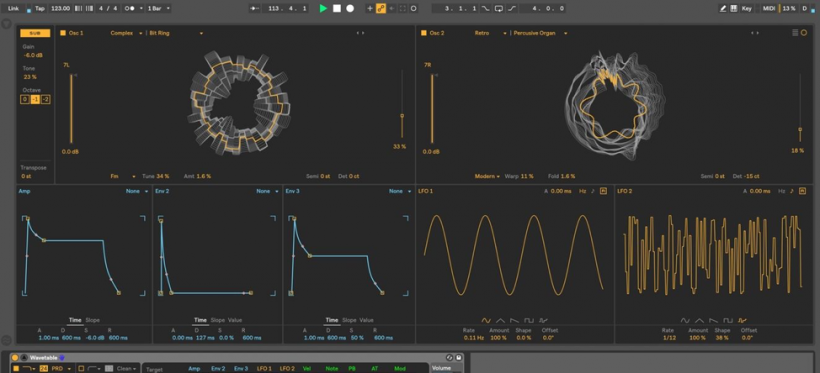Toggle LFO 2 synced note rate mode
The height and width of the screenshot is (373, 820).
pyautogui.click(x=792, y=191)
